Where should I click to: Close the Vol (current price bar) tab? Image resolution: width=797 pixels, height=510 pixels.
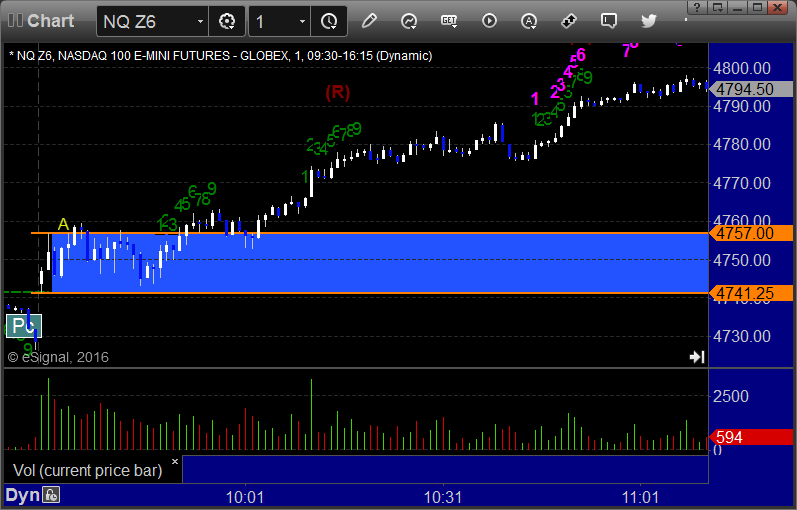pos(175,462)
